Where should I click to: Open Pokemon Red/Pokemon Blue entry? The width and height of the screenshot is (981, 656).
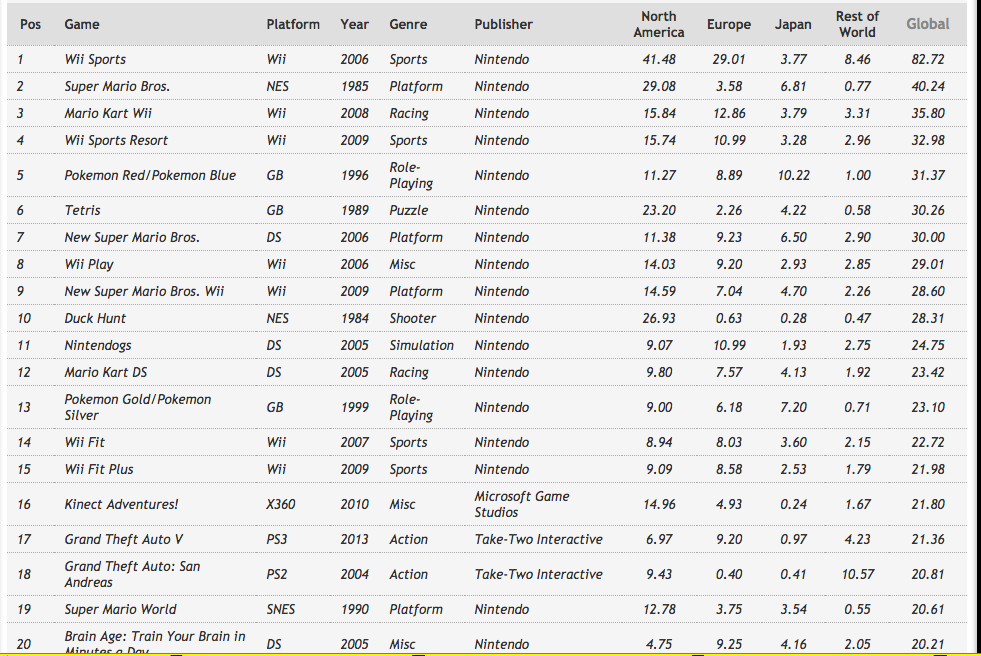tap(150, 176)
